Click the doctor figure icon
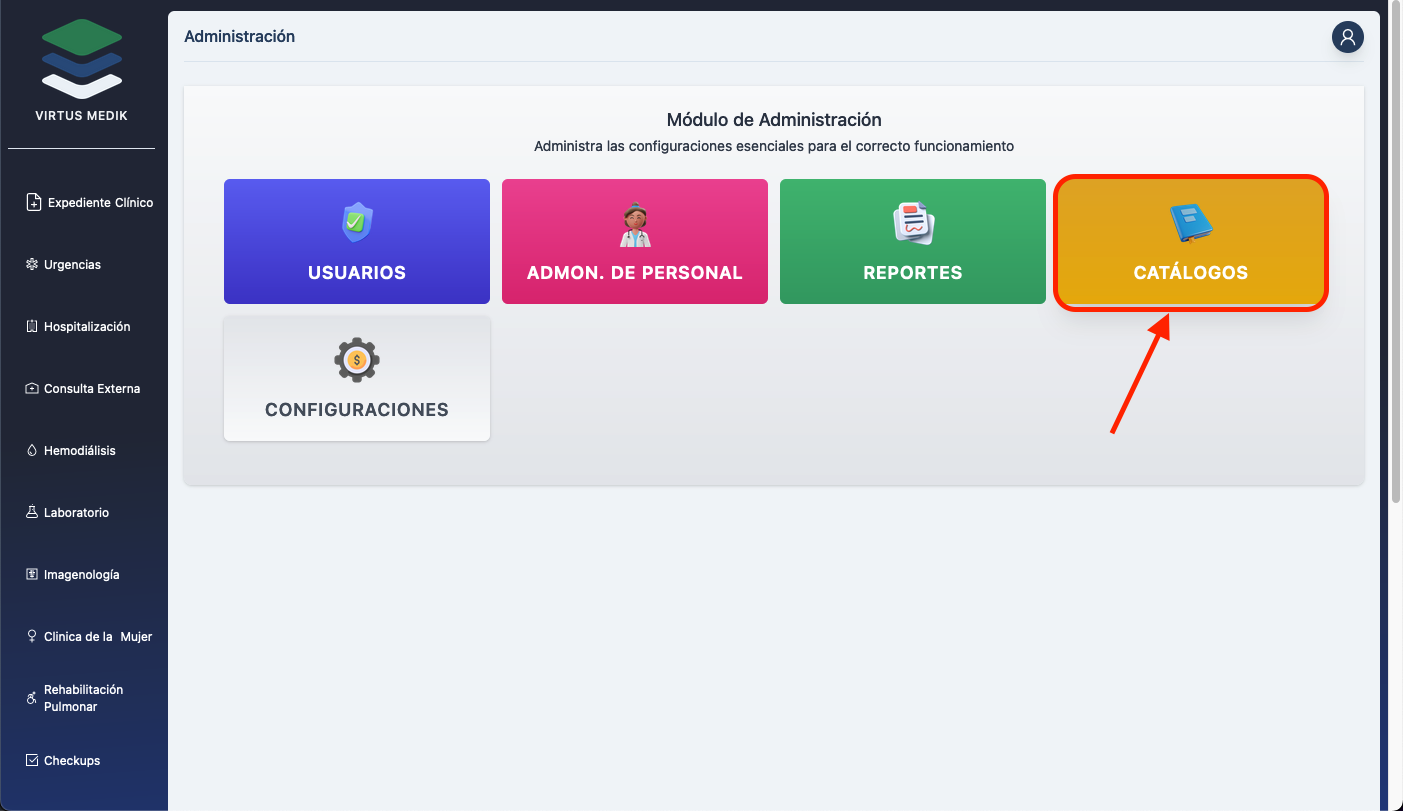1403x811 pixels. pyautogui.click(x=634, y=224)
